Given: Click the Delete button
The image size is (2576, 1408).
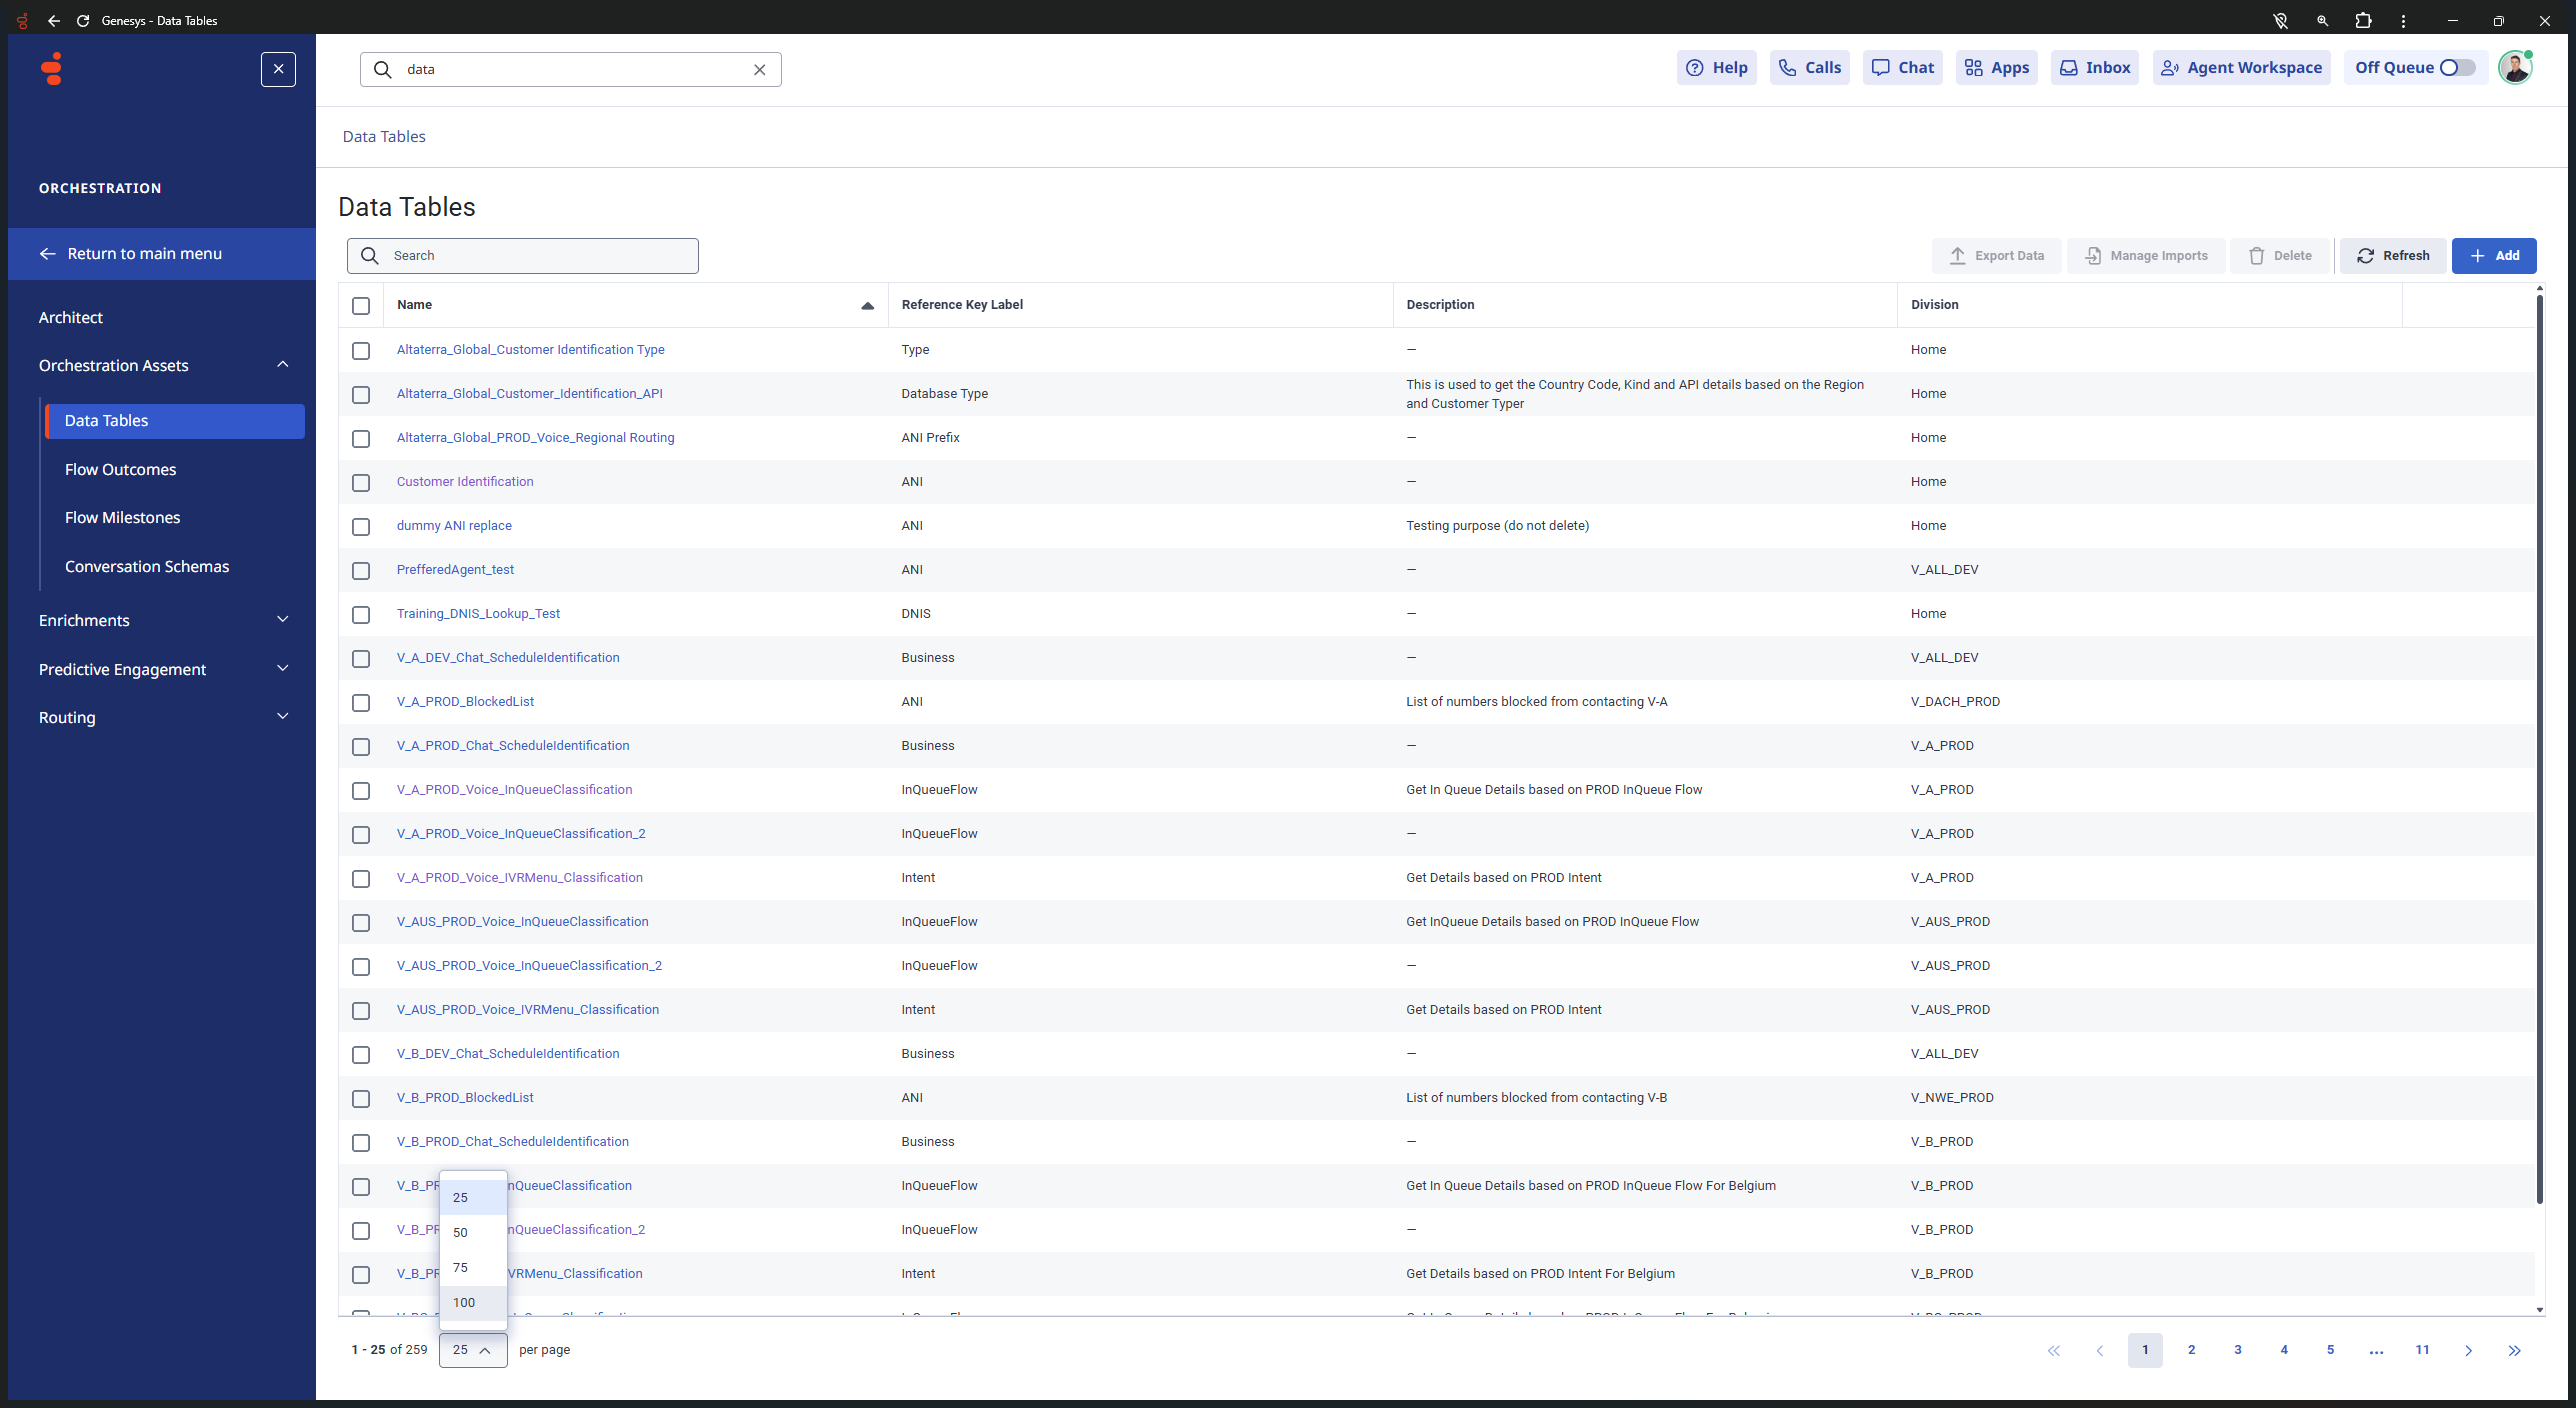Looking at the screenshot, I should [x=2280, y=255].
